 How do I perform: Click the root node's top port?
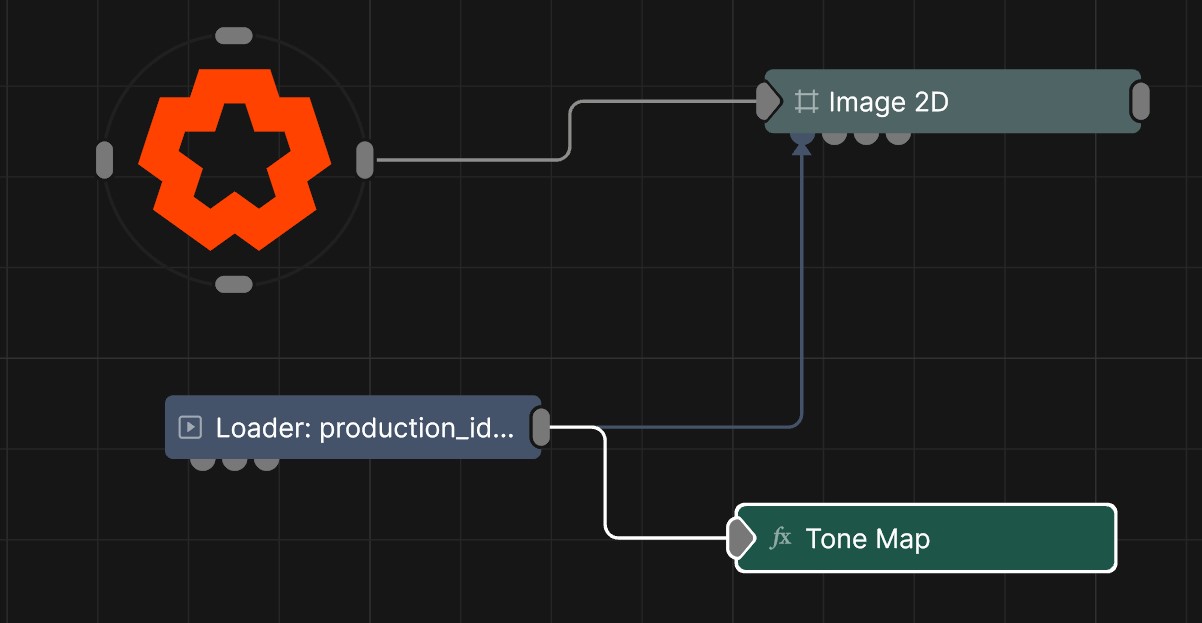tap(234, 36)
